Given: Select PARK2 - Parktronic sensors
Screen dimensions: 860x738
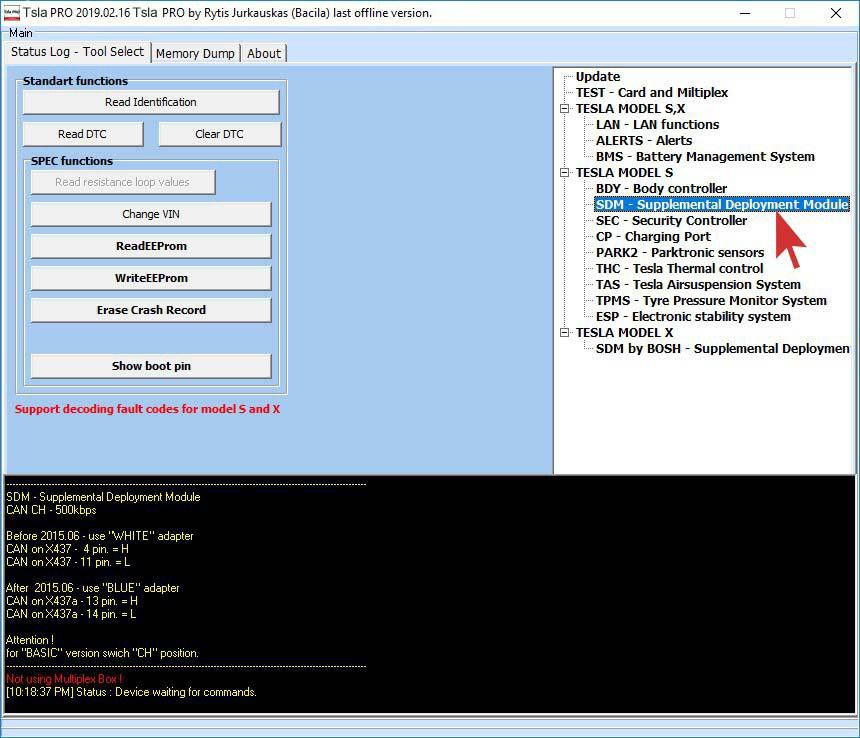Looking at the screenshot, I should click(680, 253).
